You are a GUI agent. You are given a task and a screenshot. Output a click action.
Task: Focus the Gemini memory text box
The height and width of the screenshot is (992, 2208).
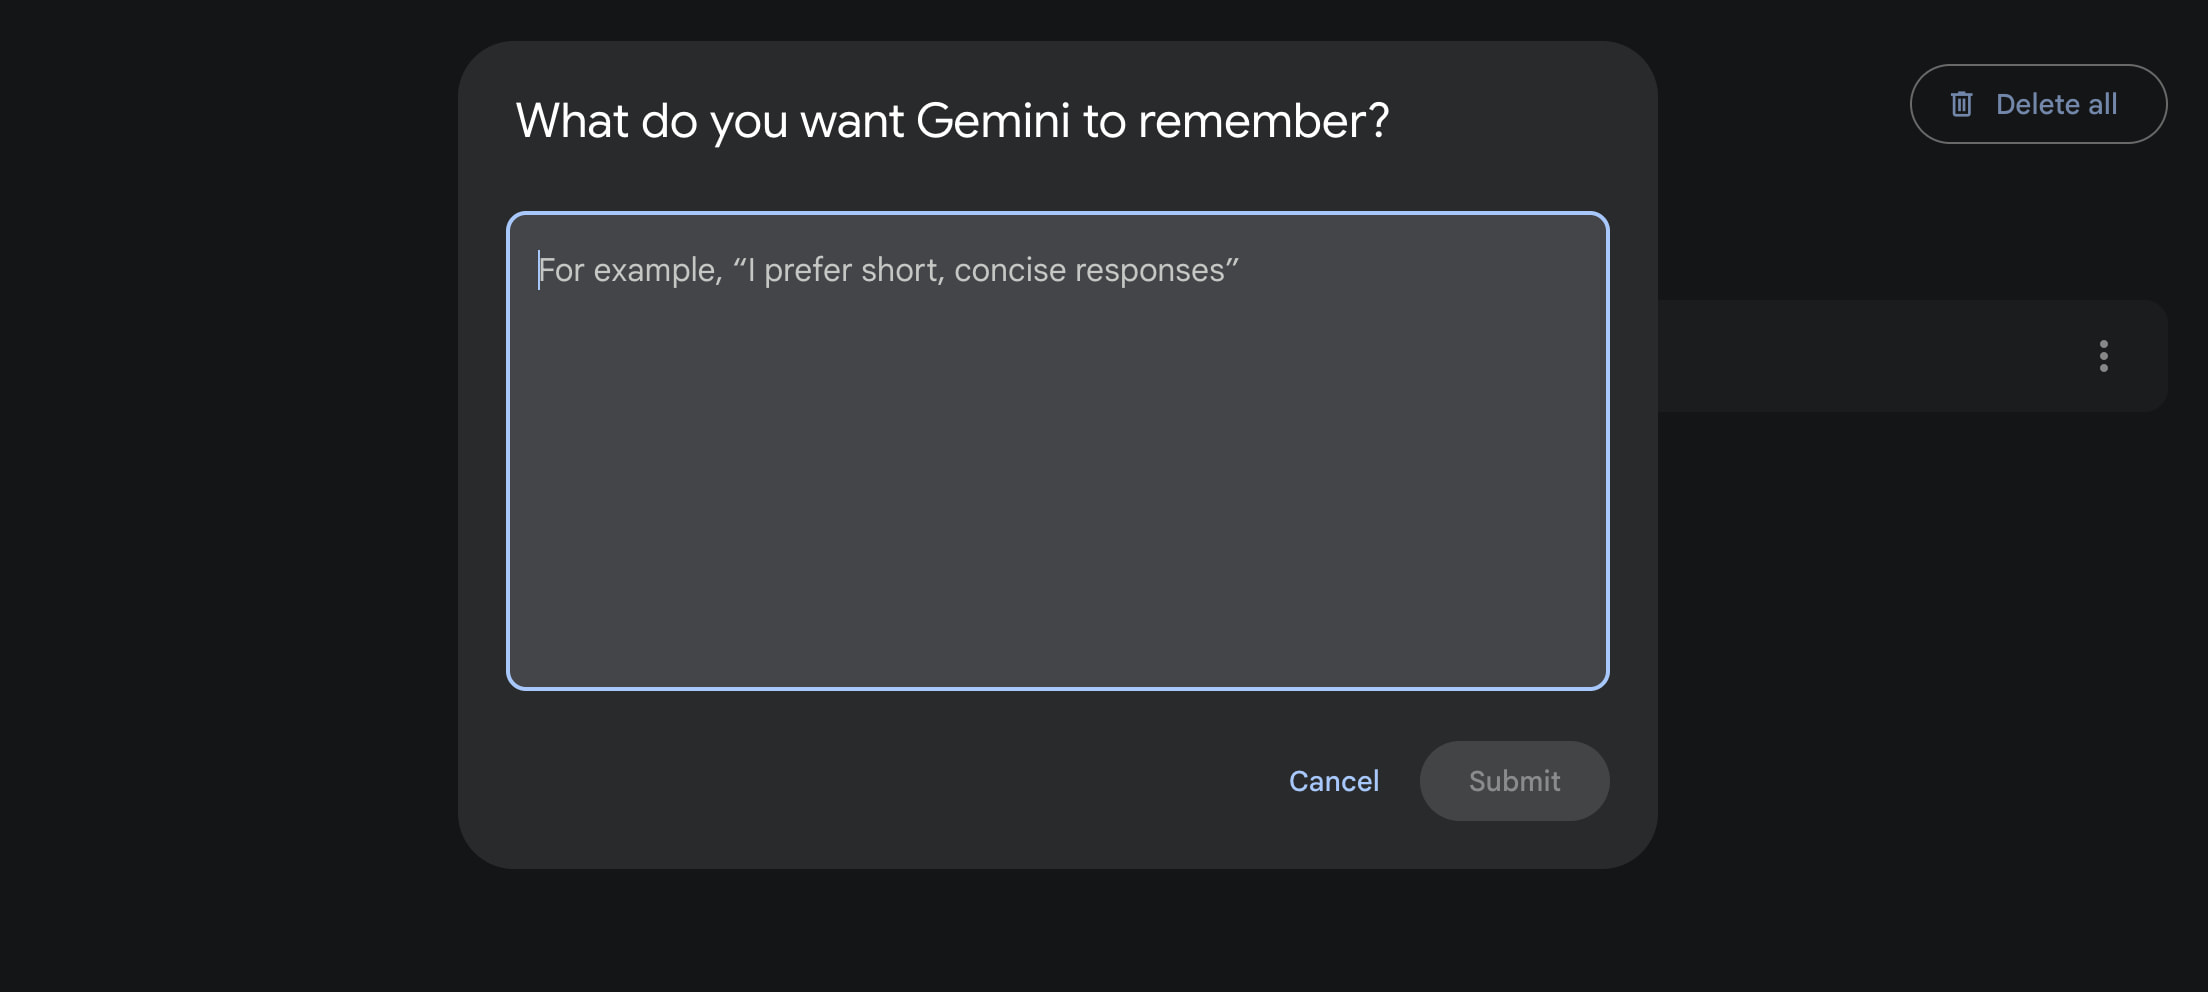(x=1057, y=450)
